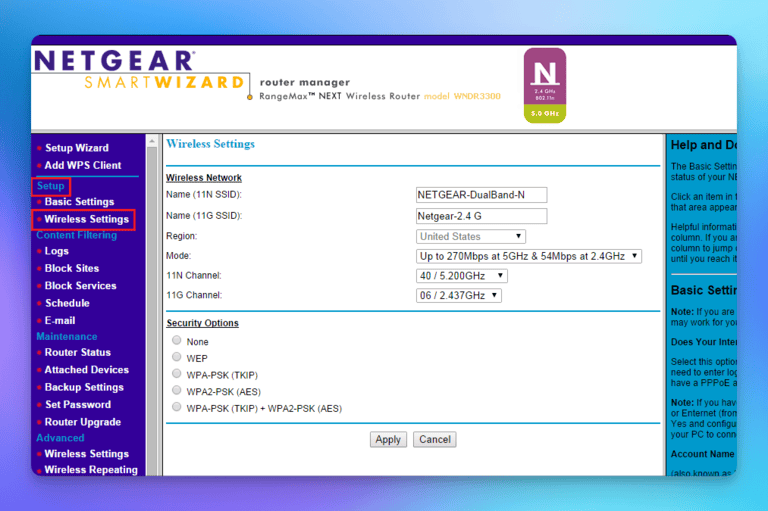
Task: Click the Advanced section heading
Action: 60,438
